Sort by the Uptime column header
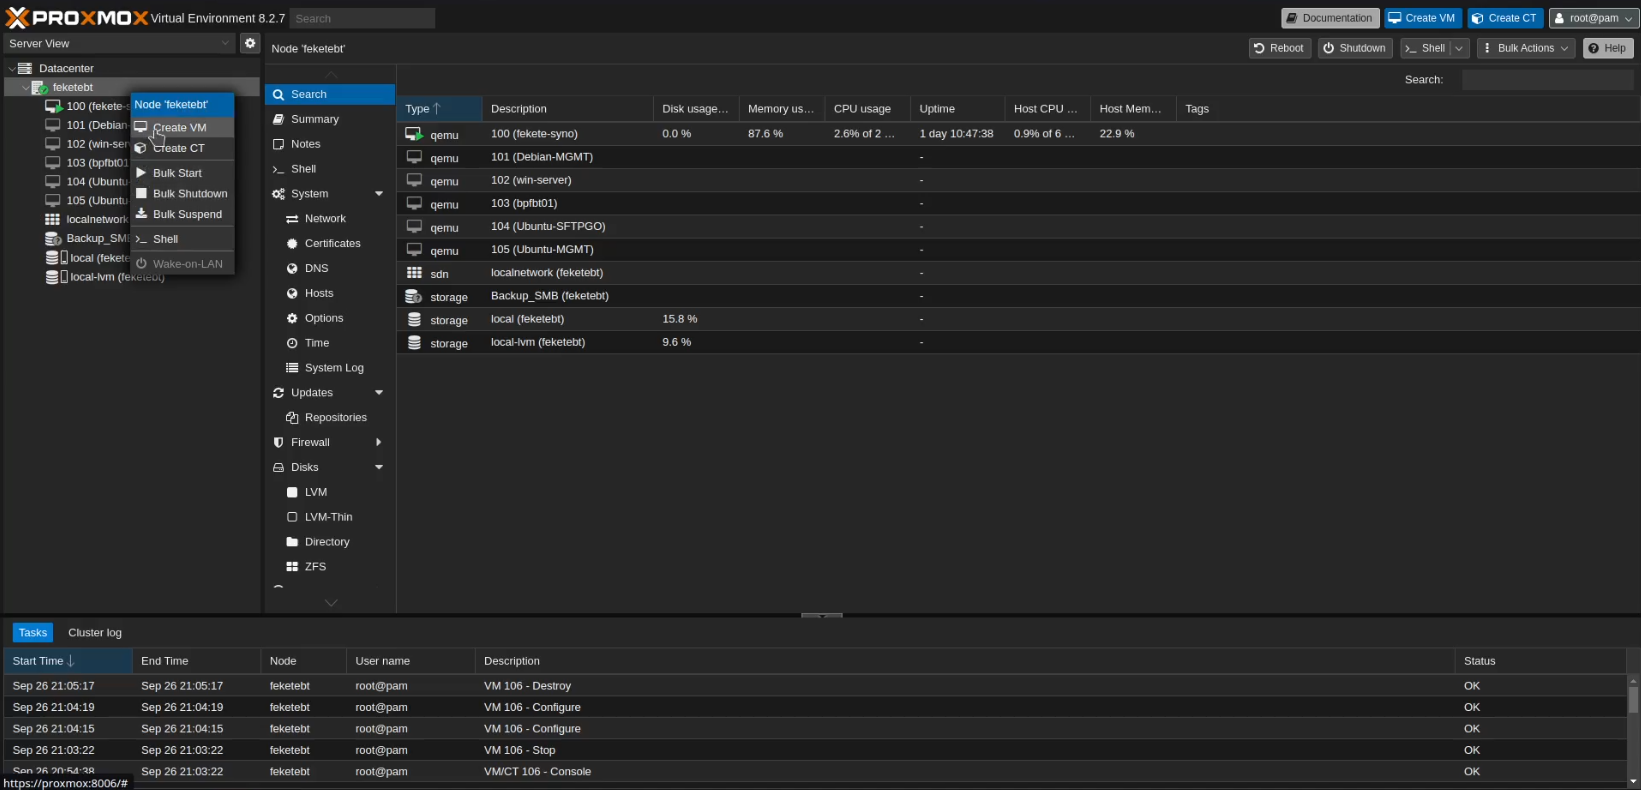The height and width of the screenshot is (790, 1641). pyautogui.click(x=957, y=109)
